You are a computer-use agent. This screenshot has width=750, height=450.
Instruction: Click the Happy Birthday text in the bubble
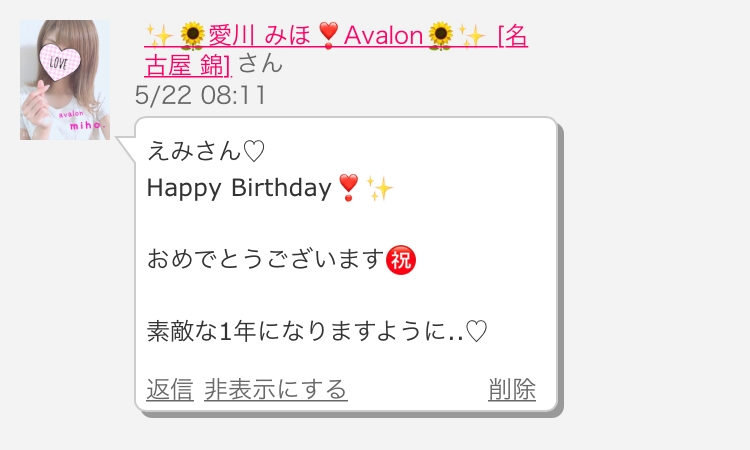[x=239, y=188]
